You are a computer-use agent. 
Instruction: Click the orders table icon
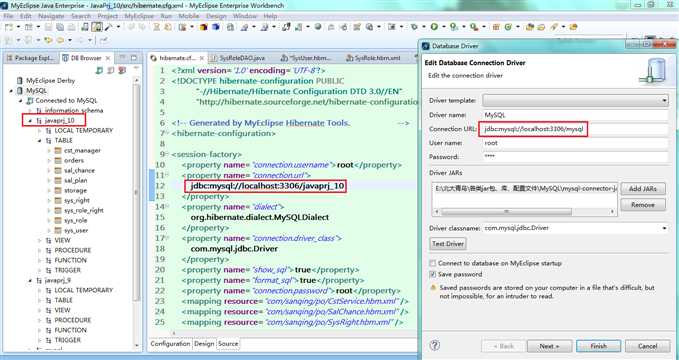click(x=58, y=160)
